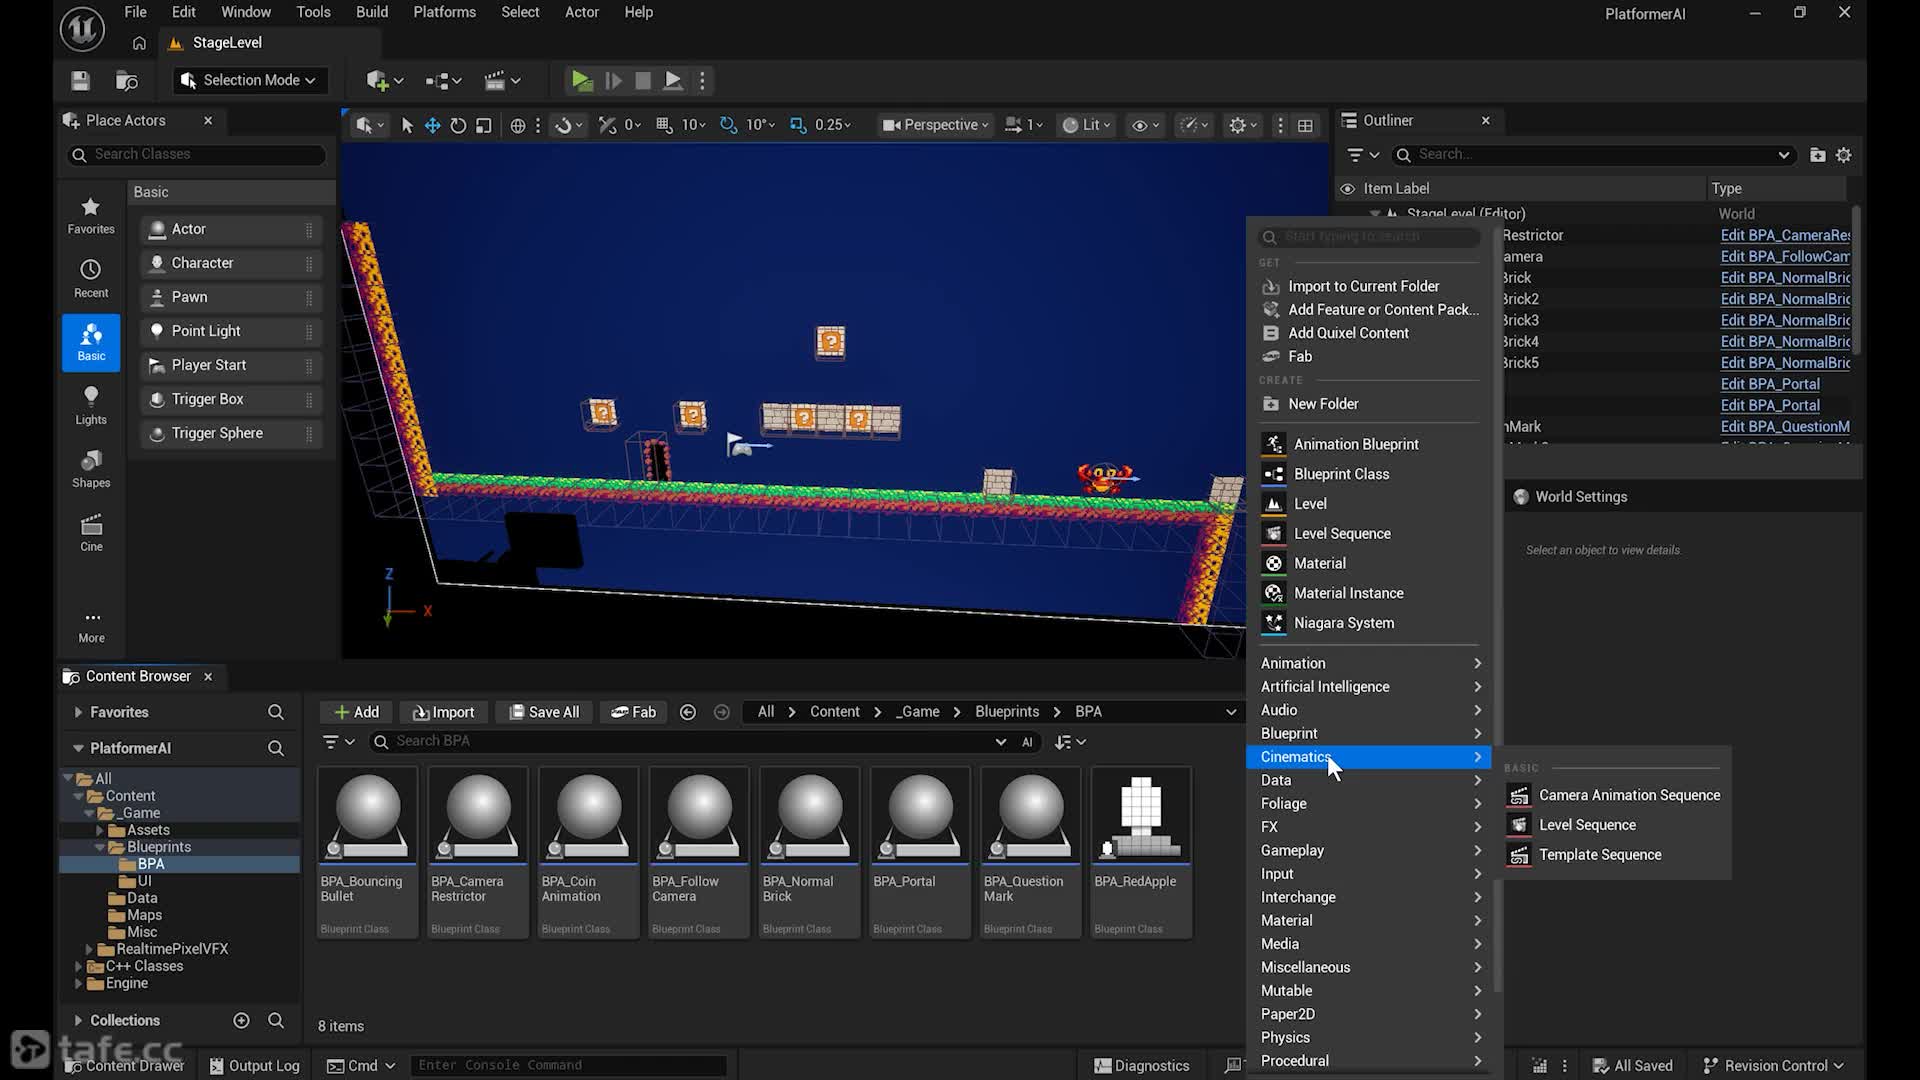Open the surface snapping menu icon
The image size is (1920, 1080).
(x=567, y=125)
